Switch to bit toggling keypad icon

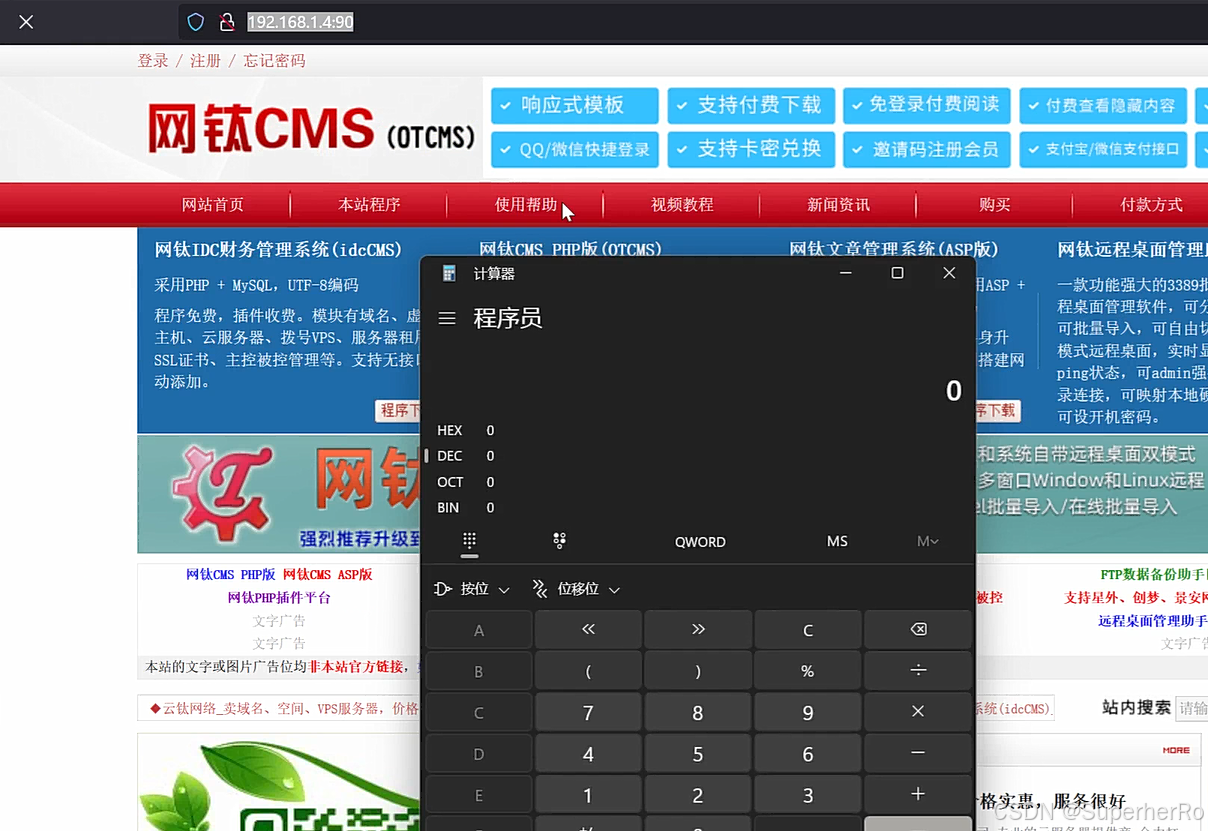(x=559, y=541)
